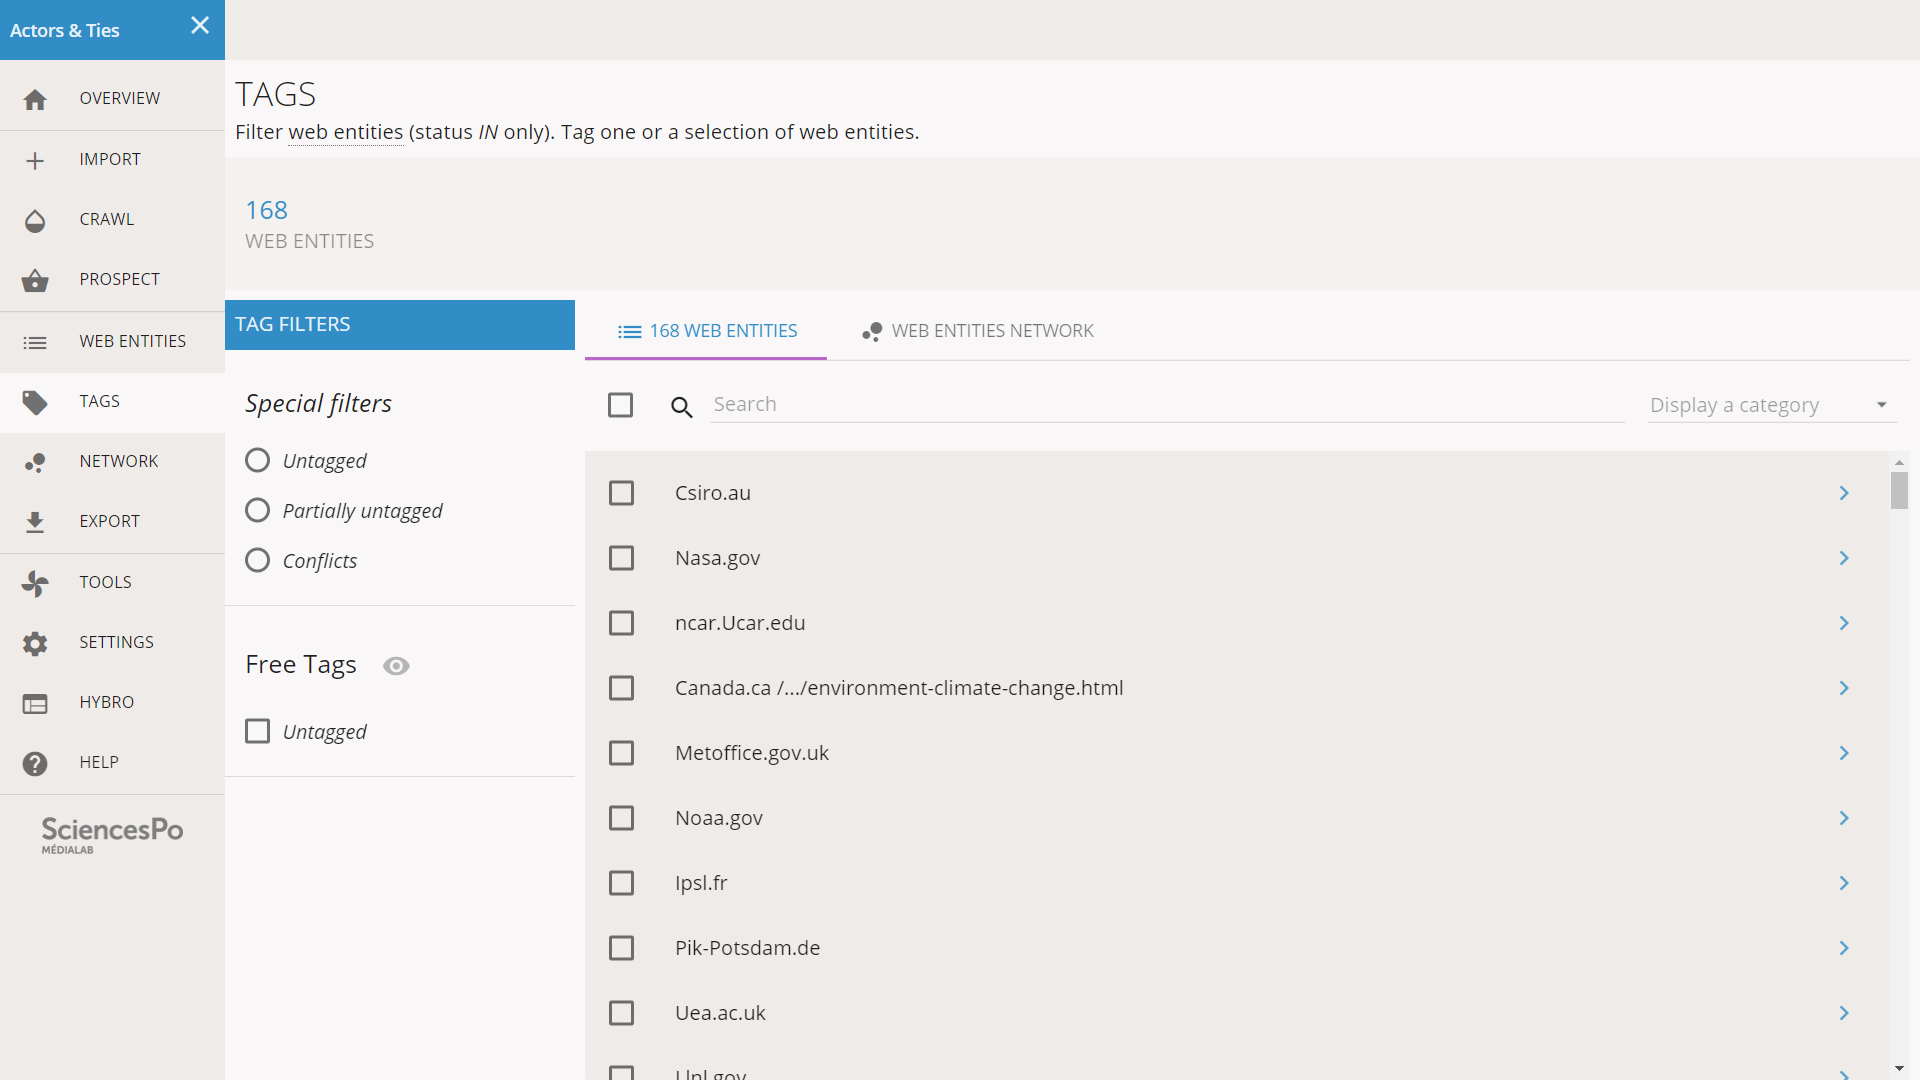Image resolution: width=1920 pixels, height=1080 pixels.
Task: Click the Tags label icon
Action: [x=35, y=402]
